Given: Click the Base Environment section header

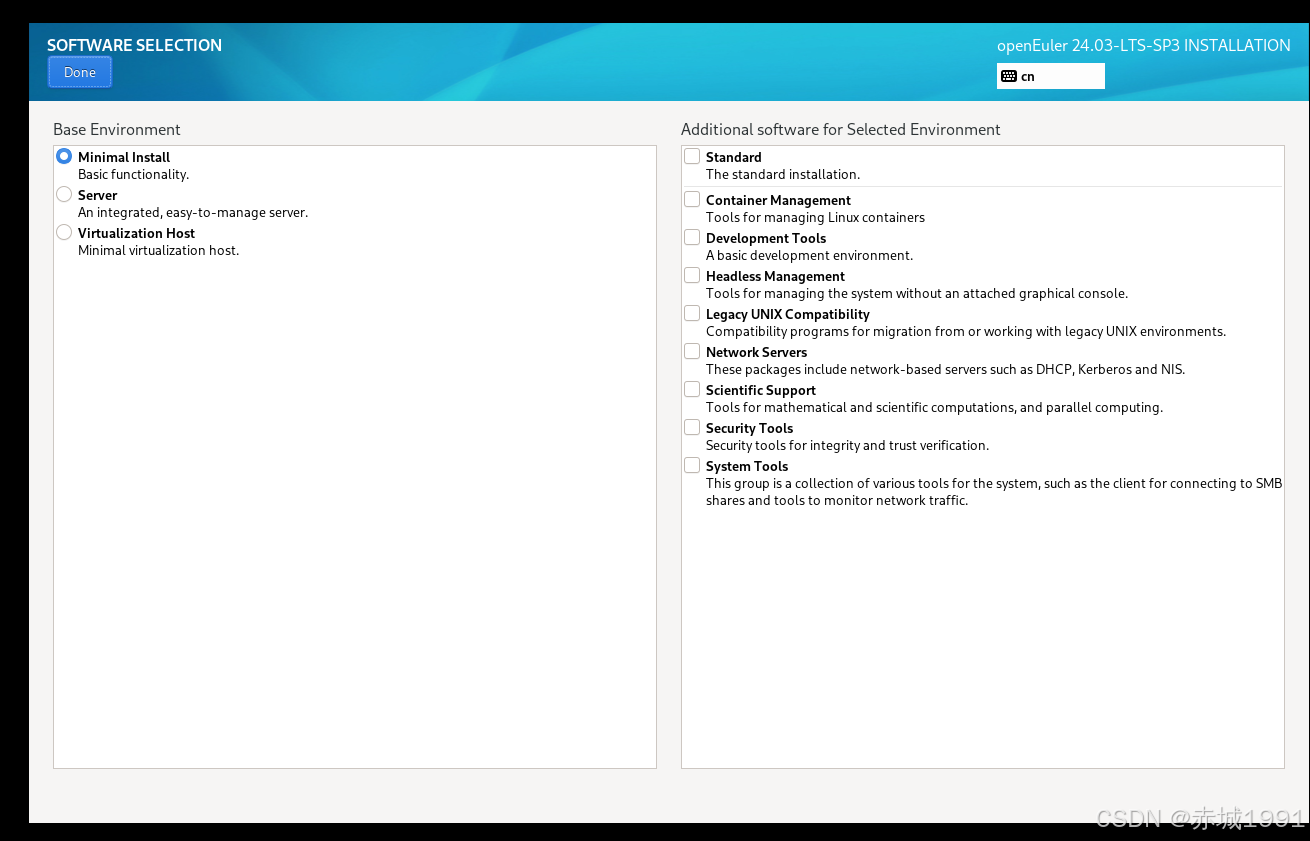Looking at the screenshot, I should (x=116, y=129).
